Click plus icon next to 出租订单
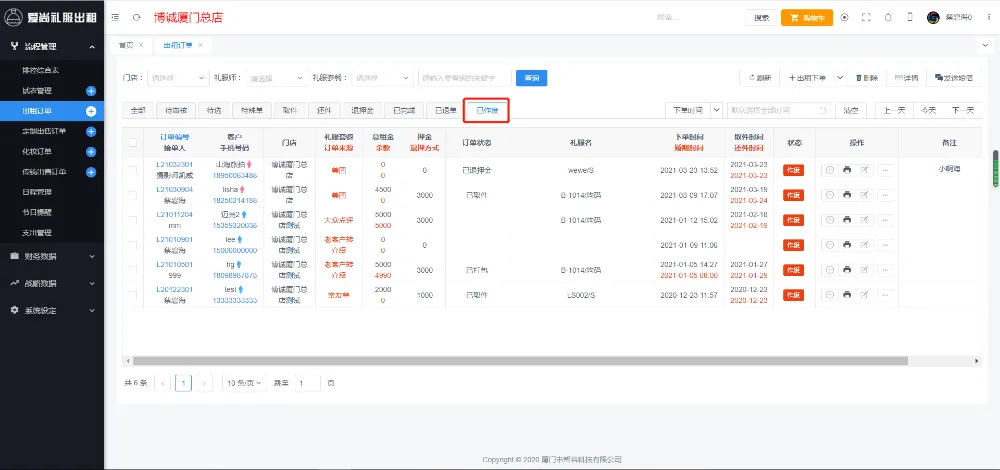The width and height of the screenshot is (1000, 470). click(91, 111)
